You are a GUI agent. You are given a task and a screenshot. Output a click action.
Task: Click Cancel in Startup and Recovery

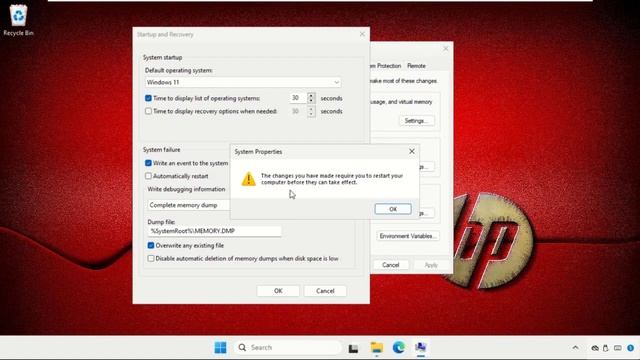[325, 291]
